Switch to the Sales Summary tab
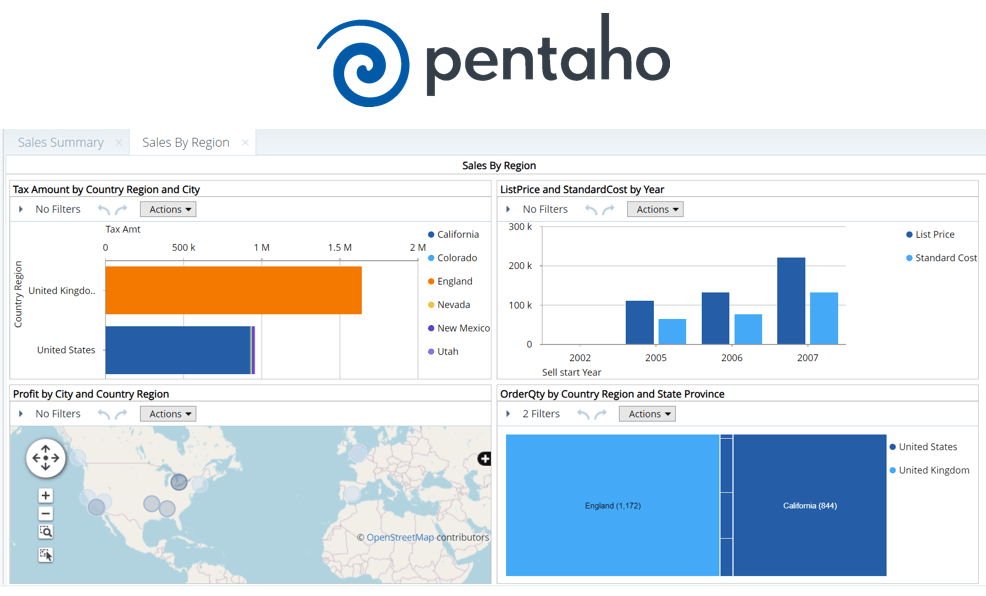986x596 pixels. [x=61, y=143]
